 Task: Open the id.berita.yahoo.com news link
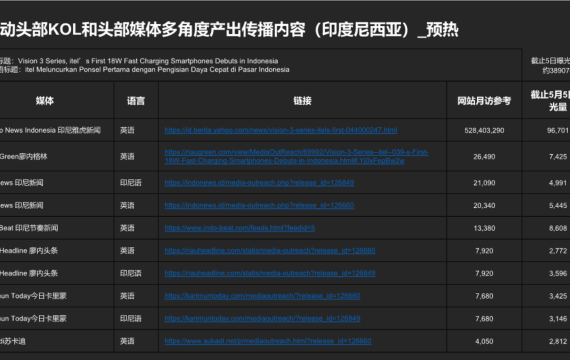281,130
